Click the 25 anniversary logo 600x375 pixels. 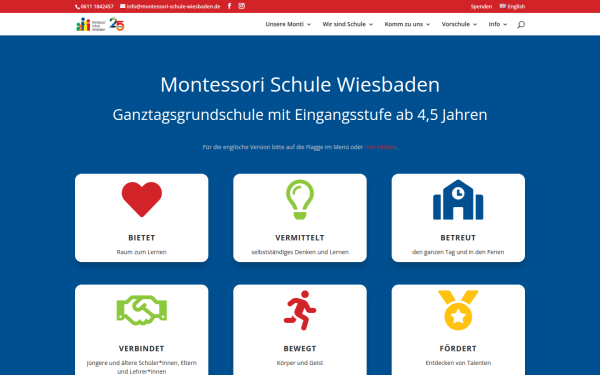click(117, 24)
